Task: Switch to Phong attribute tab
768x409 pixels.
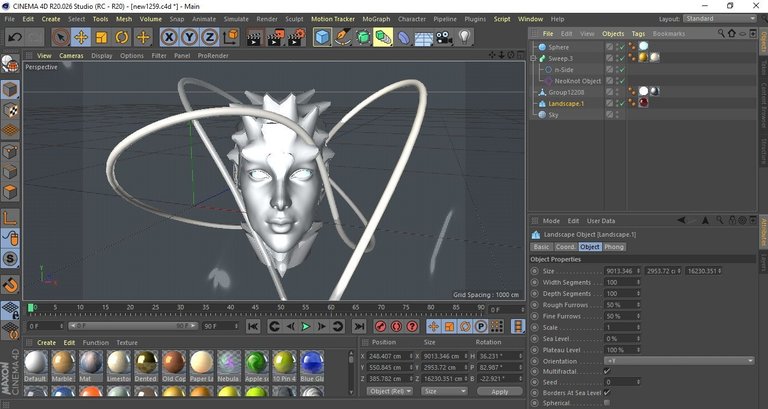Action: 614,247
